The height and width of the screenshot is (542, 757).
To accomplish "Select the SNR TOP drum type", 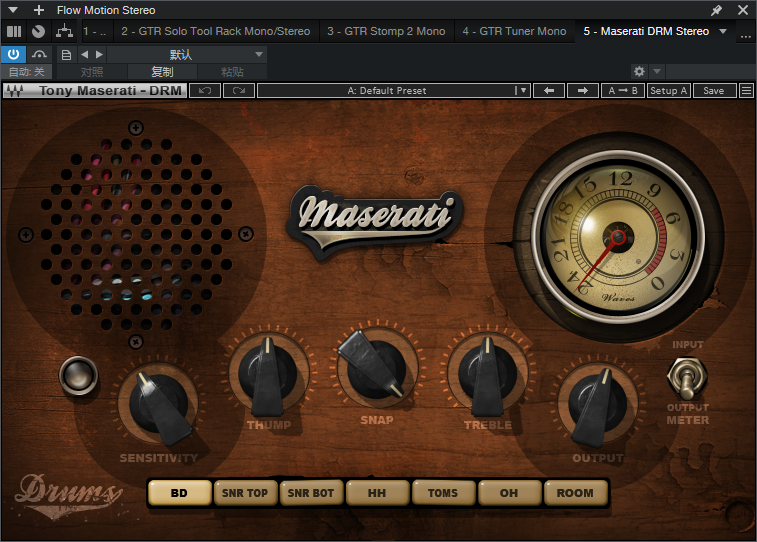I will [245, 493].
